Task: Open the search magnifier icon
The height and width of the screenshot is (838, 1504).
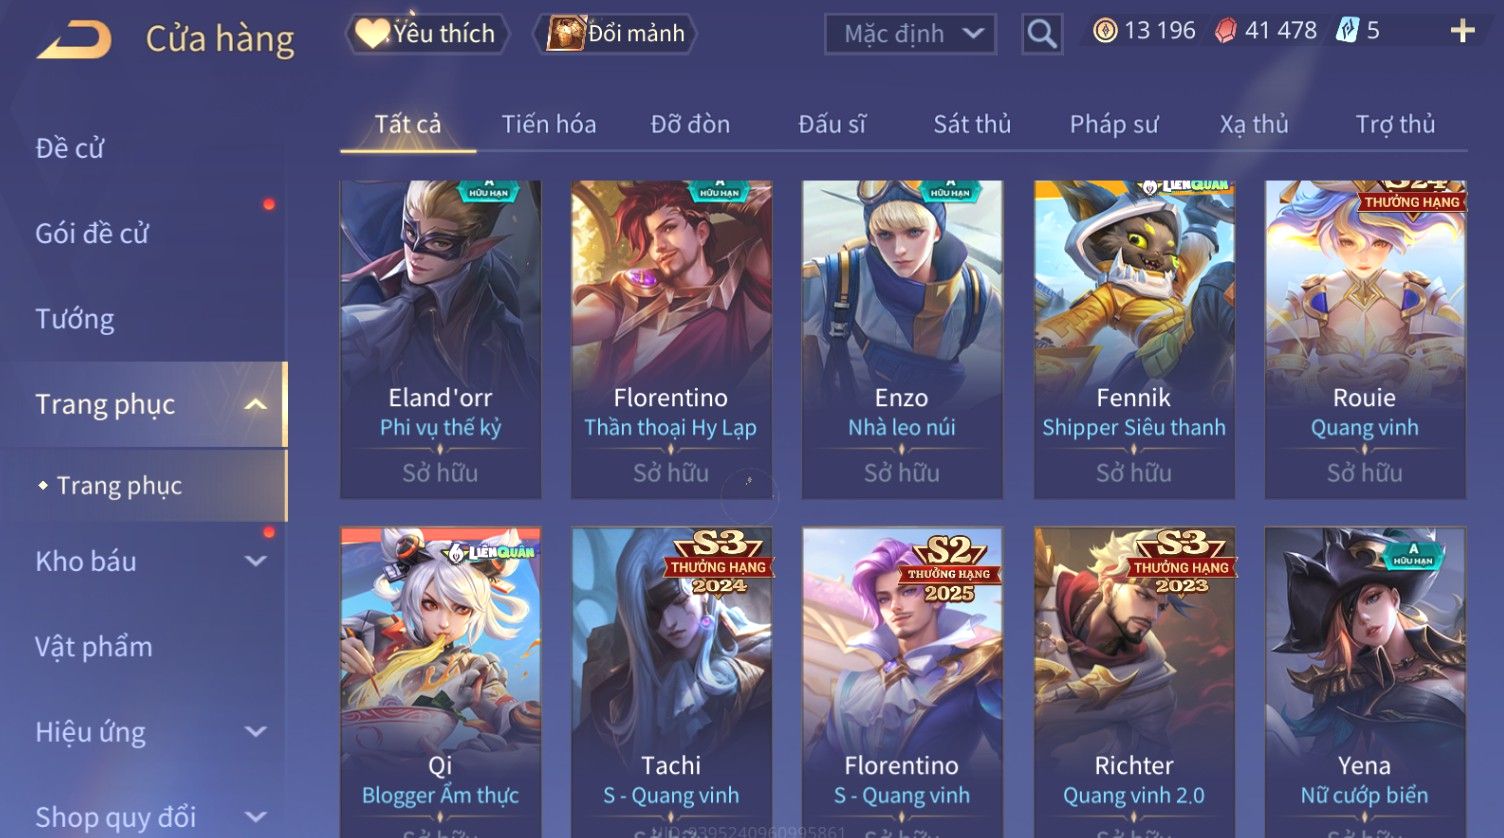Action: pyautogui.click(x=1041, y=34)
